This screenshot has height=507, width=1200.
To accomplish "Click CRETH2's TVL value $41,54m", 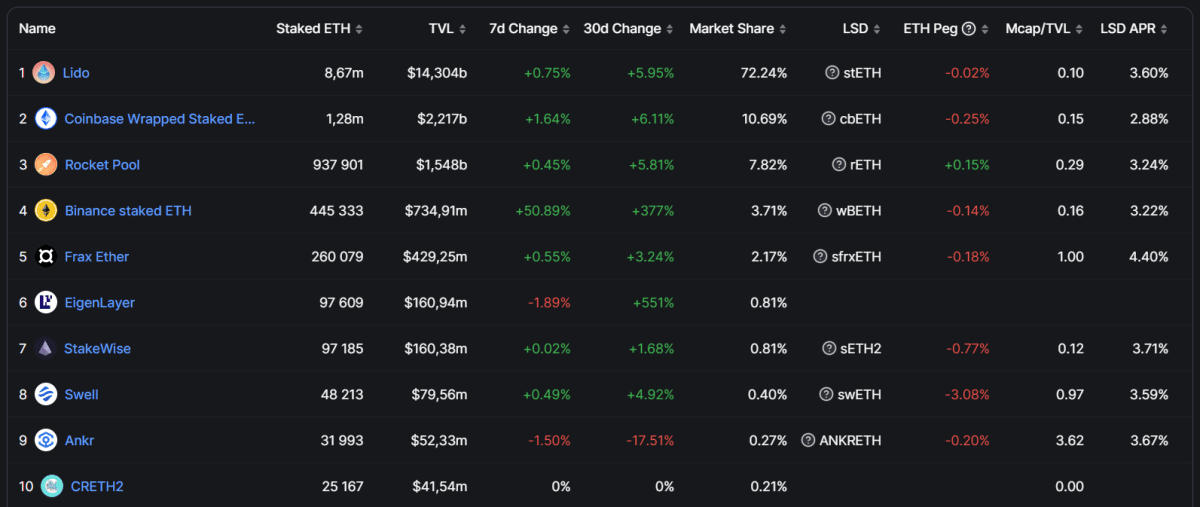I will pos(440,487).
